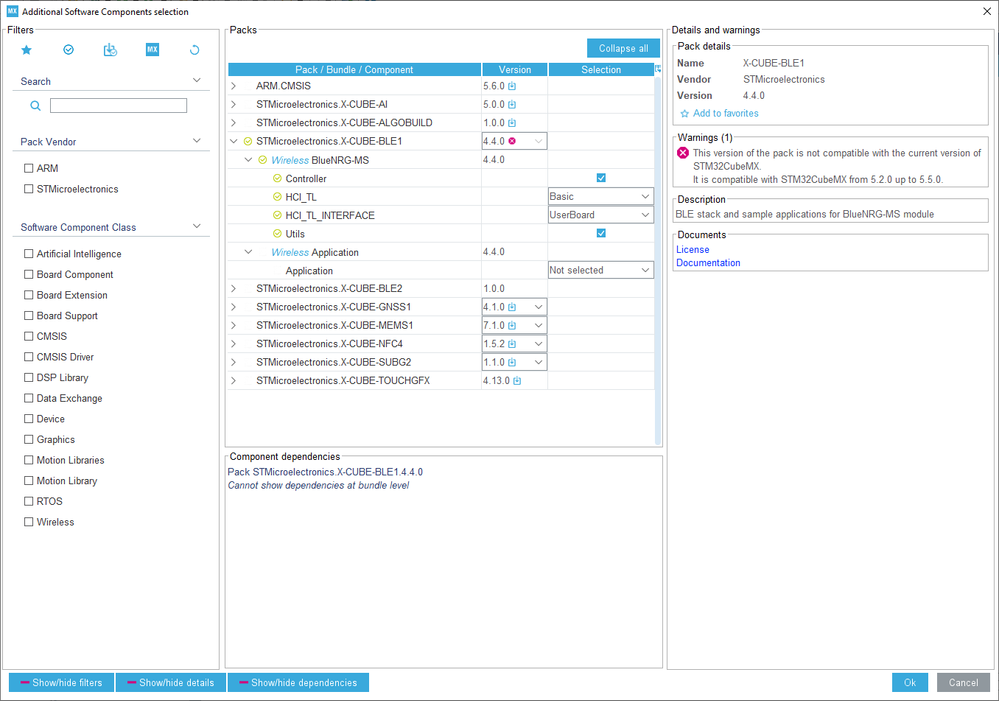Click the installed packs filter icon
The height and width of the screenshot is (701, 999).
coord(110,50)
